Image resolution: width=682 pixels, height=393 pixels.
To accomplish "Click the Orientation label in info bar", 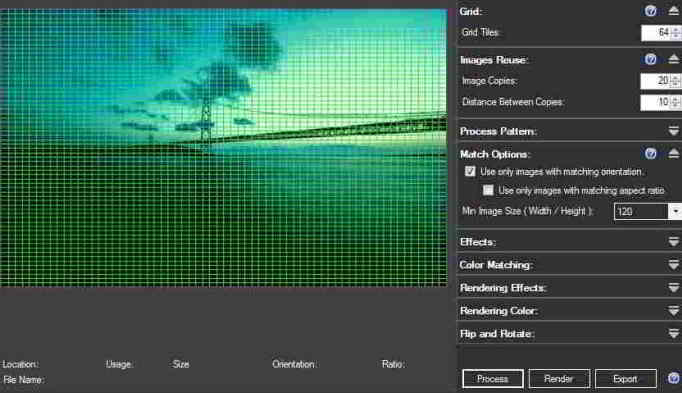I will [294, 364].
